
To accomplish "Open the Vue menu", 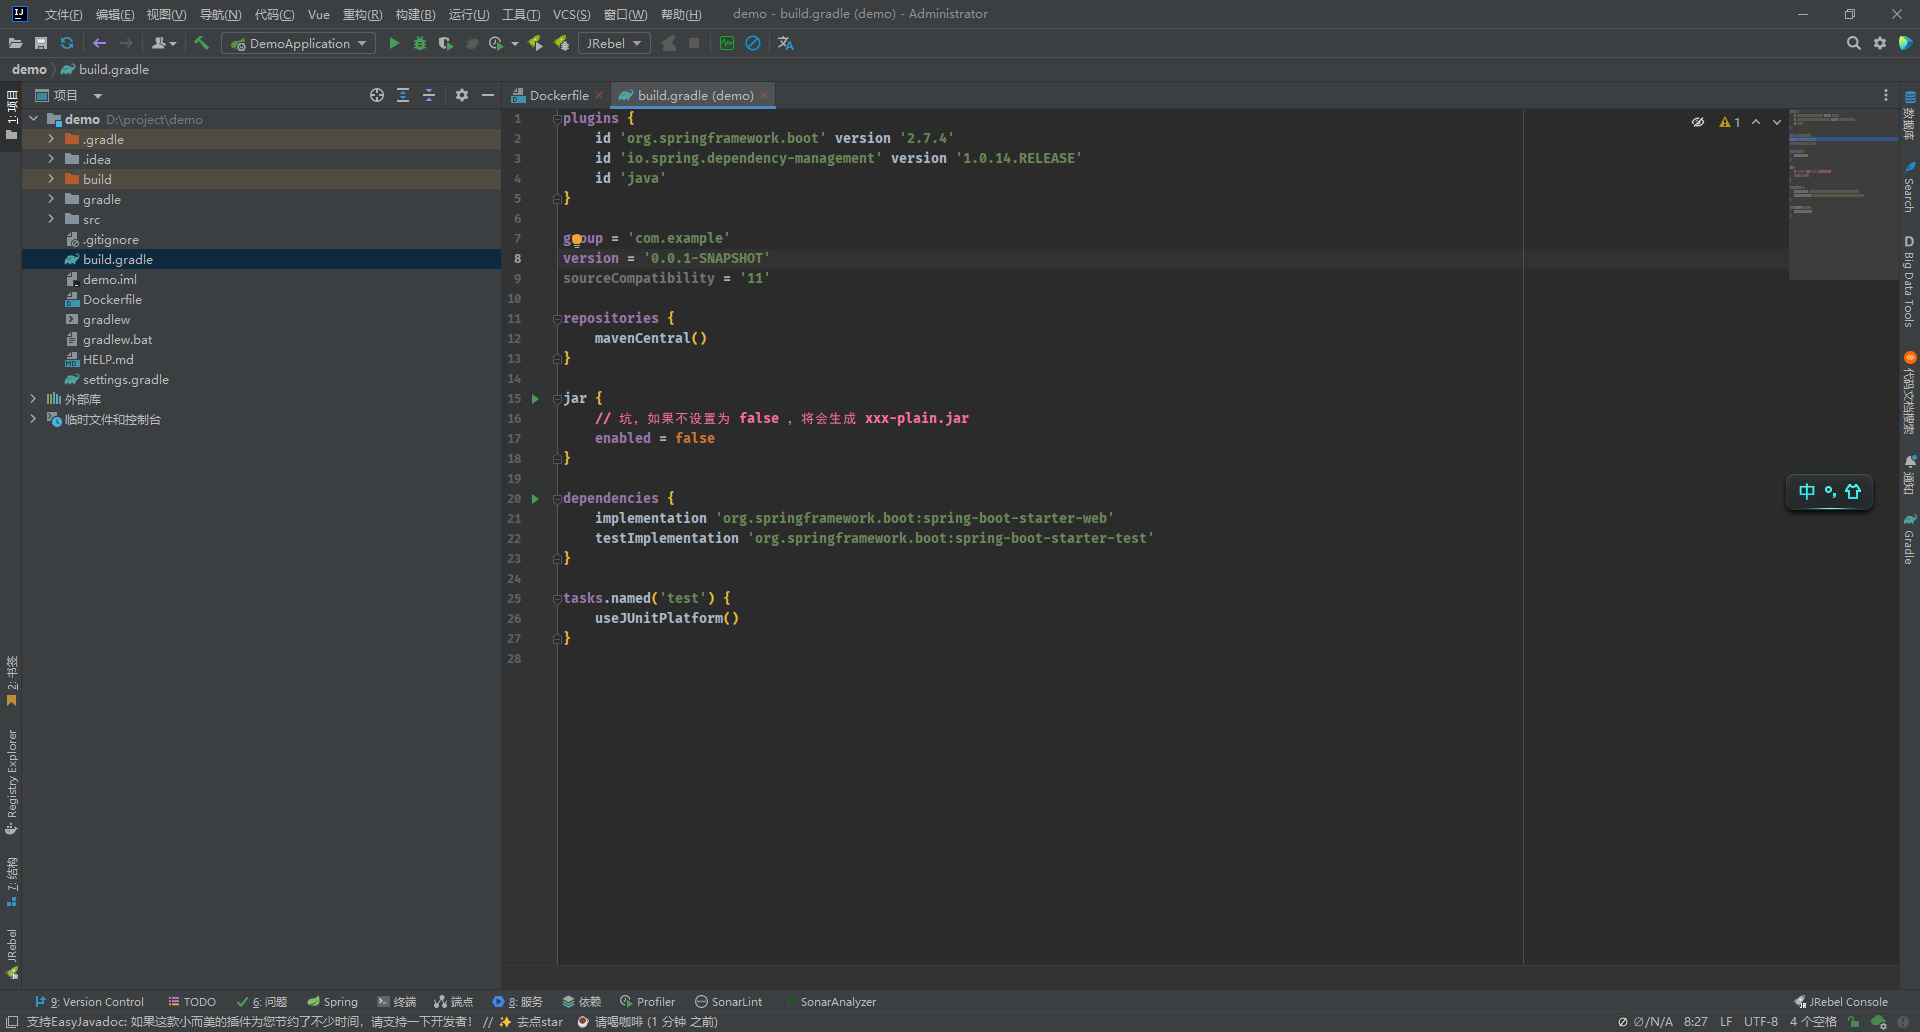I will coord(319,14).
